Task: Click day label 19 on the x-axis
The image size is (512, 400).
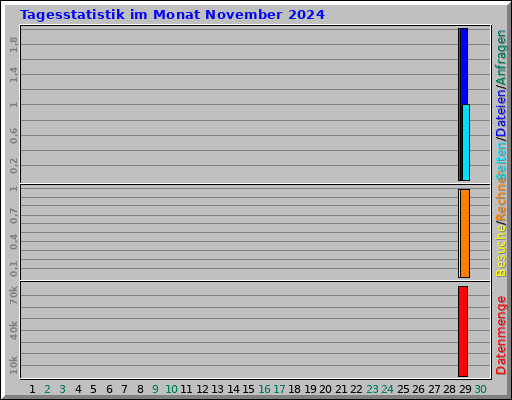Action: point(310,389)
